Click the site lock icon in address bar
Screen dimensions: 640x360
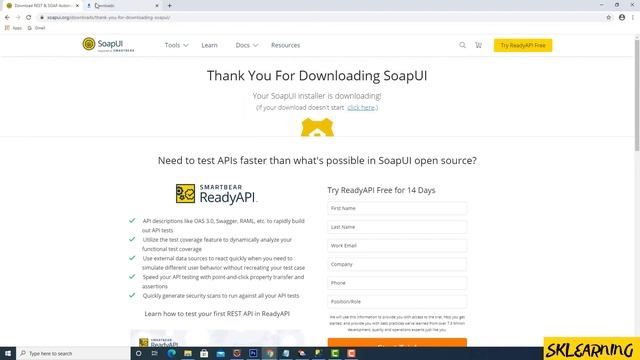click(x=42, y=18)
